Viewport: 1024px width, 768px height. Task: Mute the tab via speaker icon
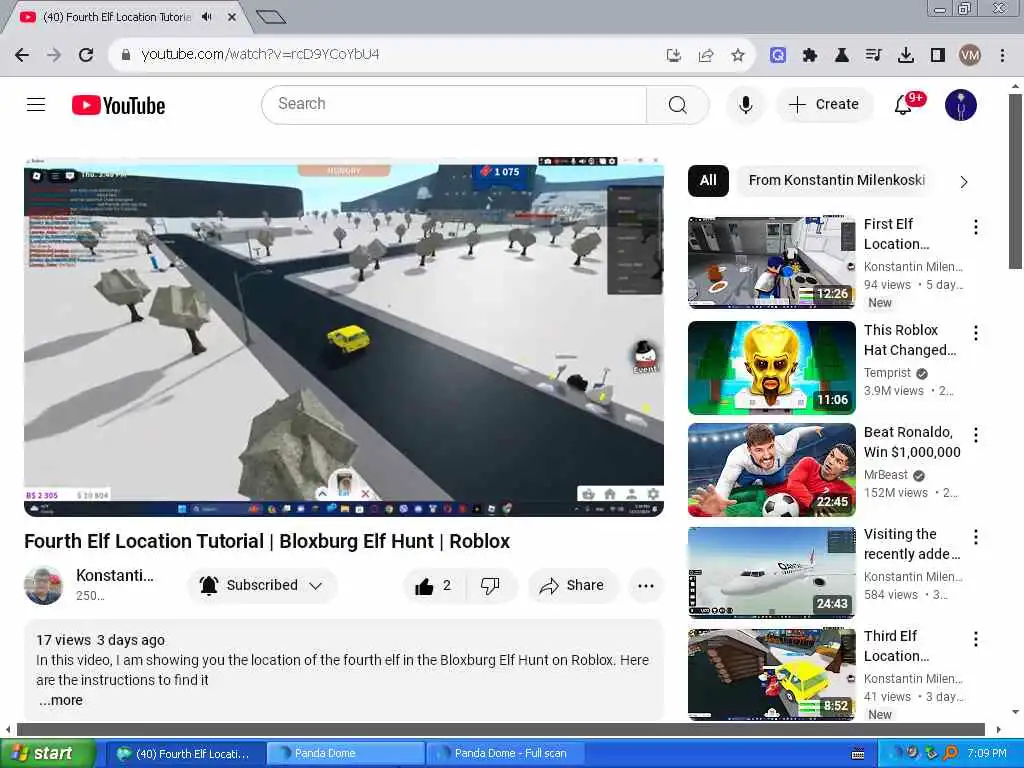point(207,17)
